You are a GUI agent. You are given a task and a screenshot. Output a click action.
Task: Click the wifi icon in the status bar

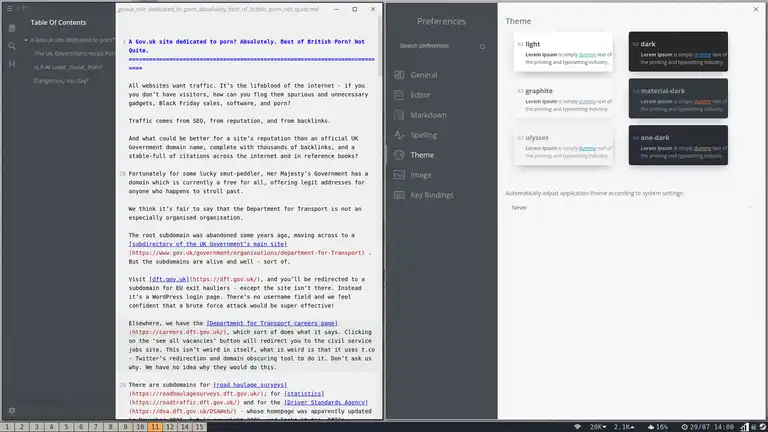[577, 427]
